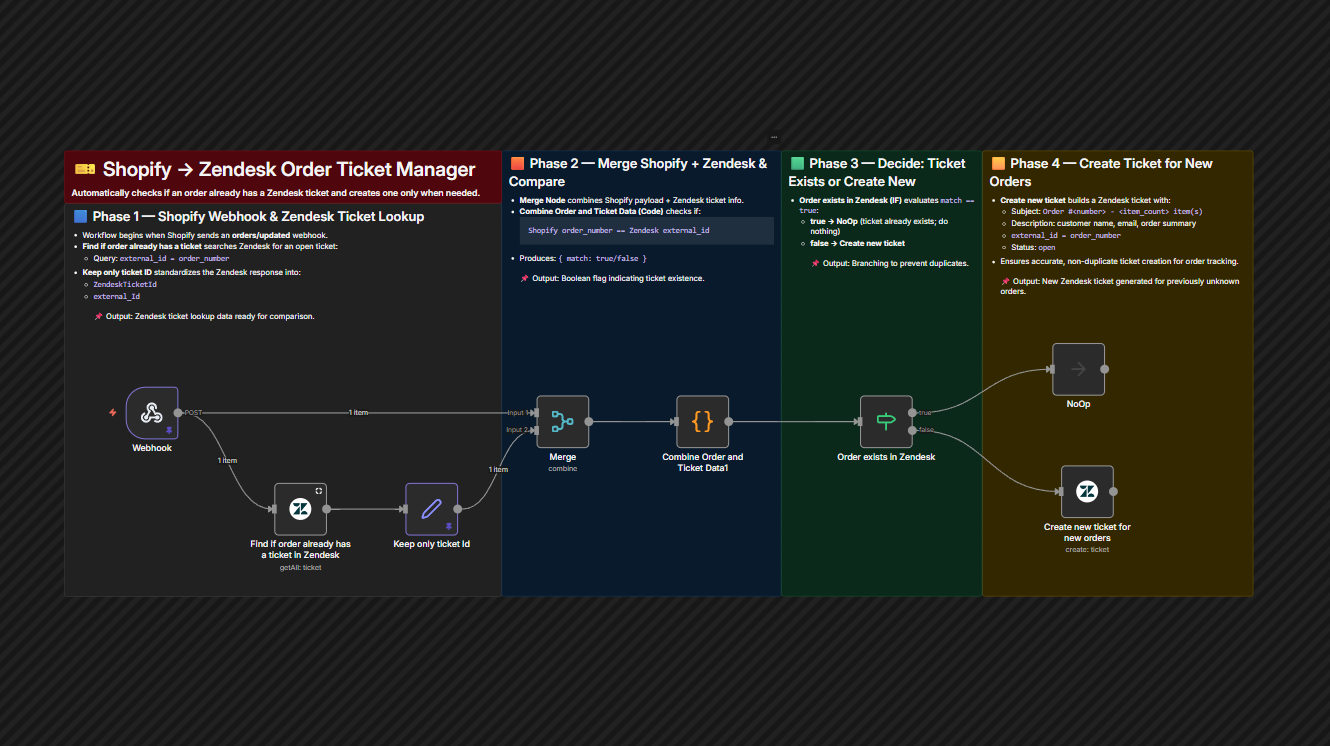
Task: Click the green IF icon on Order exists in Zendesk
Action: pos(885,420)
